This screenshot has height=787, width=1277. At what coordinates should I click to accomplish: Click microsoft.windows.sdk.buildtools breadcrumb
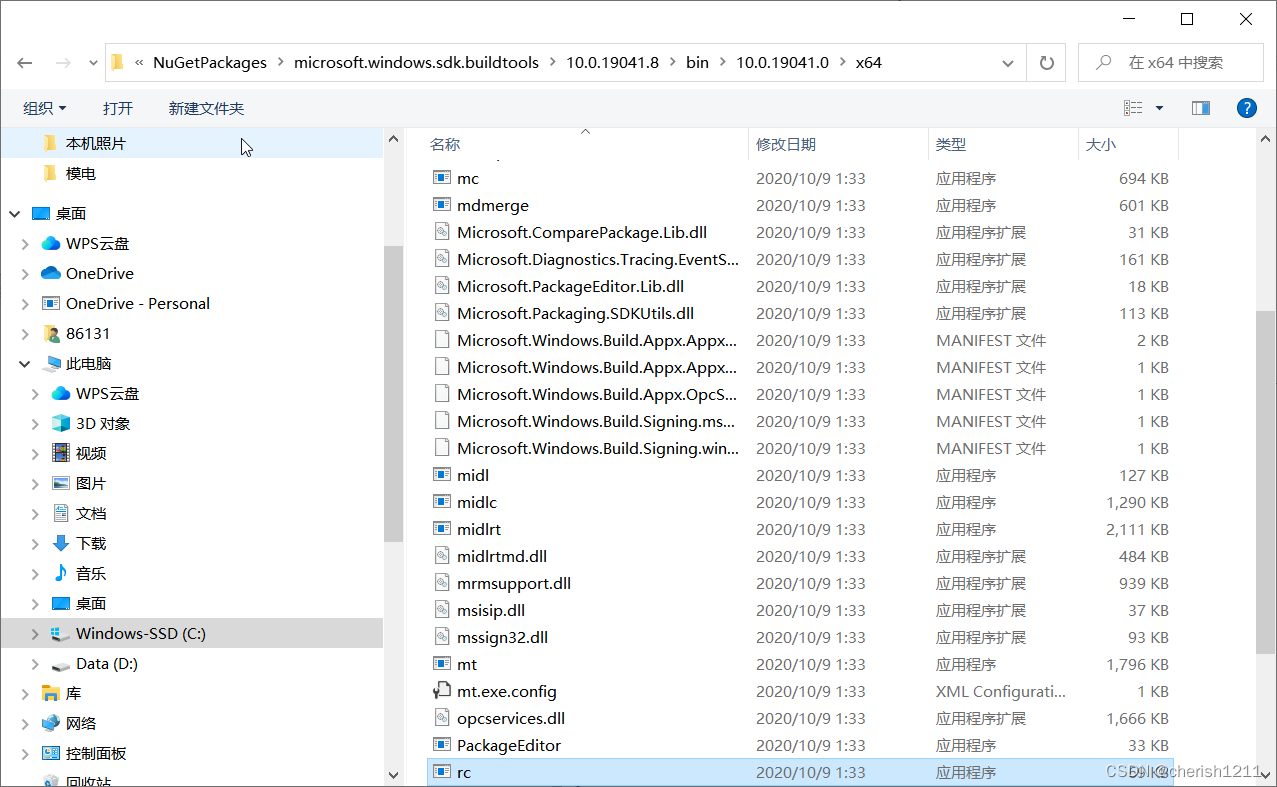416,62
